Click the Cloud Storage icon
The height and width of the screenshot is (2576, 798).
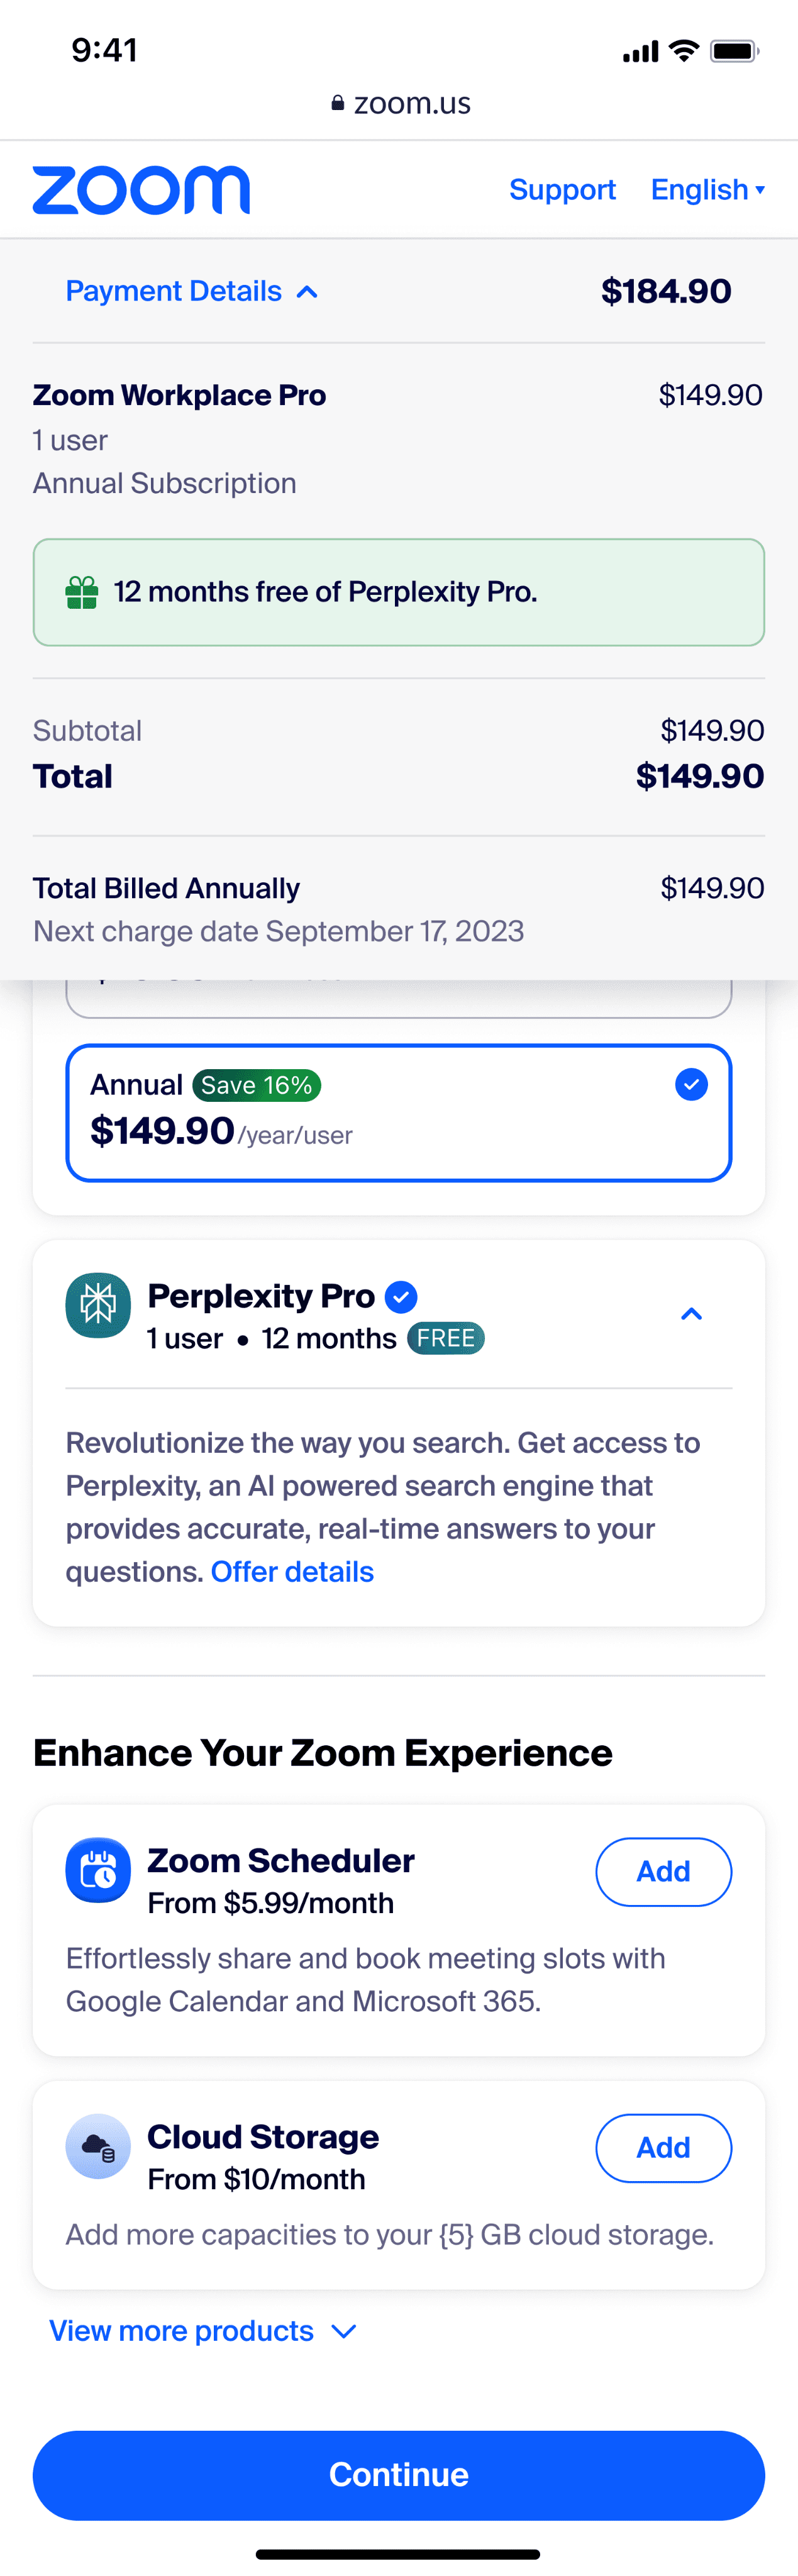coord(98,2146)
